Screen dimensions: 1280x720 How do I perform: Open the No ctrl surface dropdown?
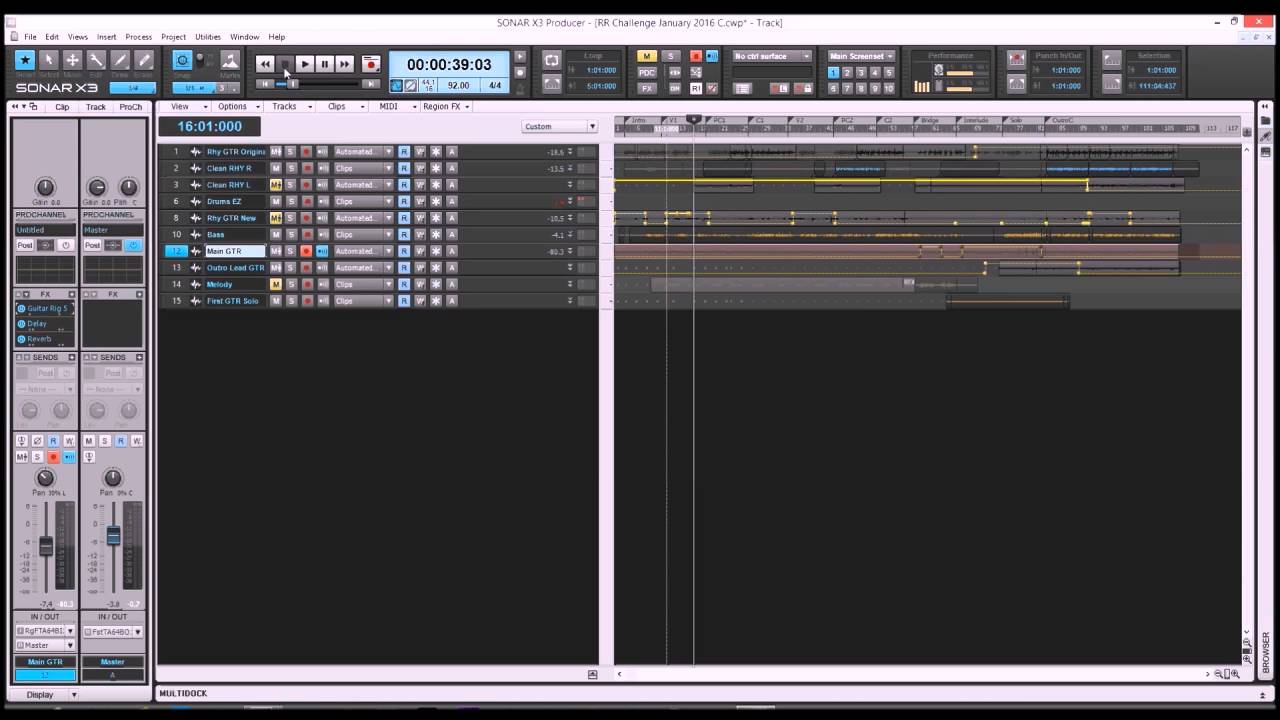[772, 56]
